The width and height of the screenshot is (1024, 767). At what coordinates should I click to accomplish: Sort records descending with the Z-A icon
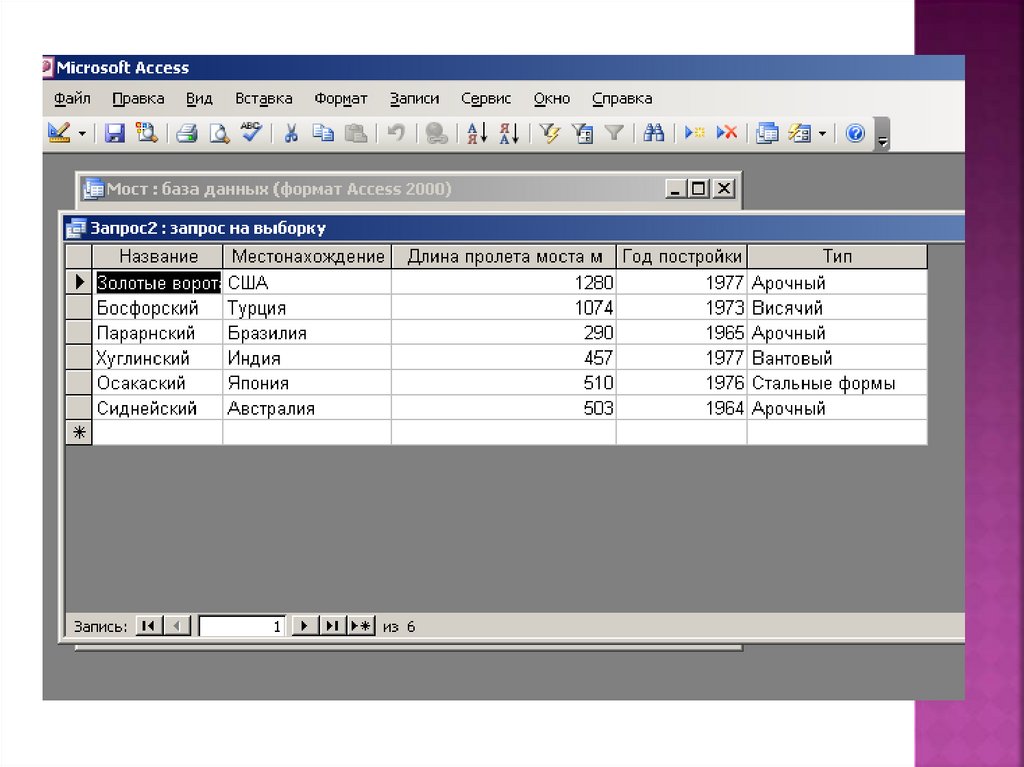(509, 133)
